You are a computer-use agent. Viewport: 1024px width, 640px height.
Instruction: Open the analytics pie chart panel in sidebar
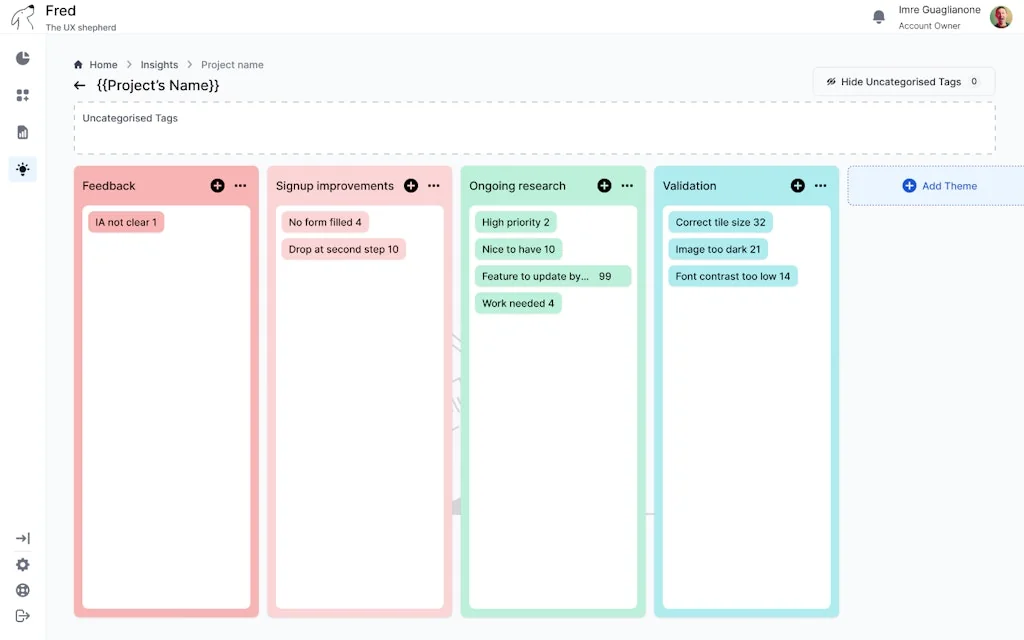pos(22,58)
